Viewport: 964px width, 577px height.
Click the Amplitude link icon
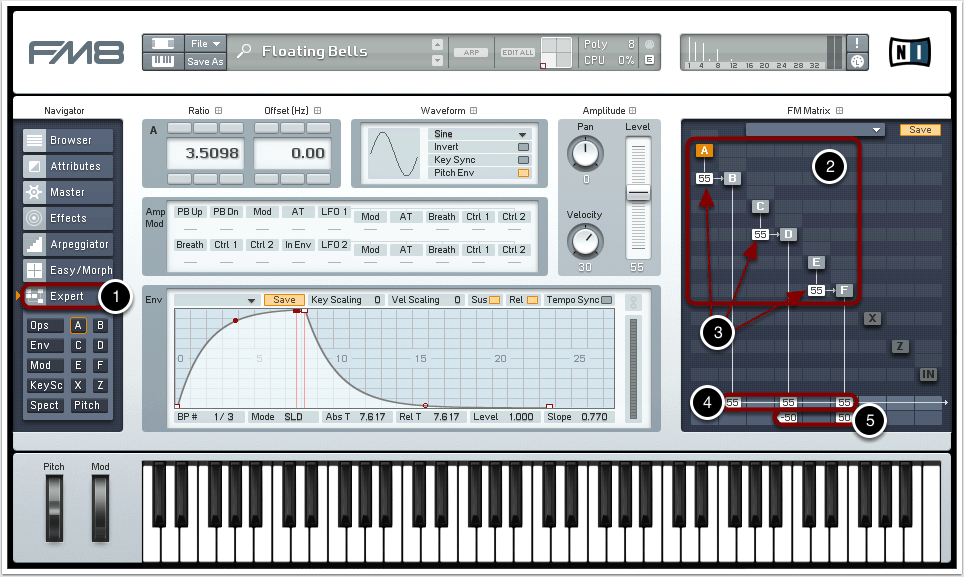[633, 111]
